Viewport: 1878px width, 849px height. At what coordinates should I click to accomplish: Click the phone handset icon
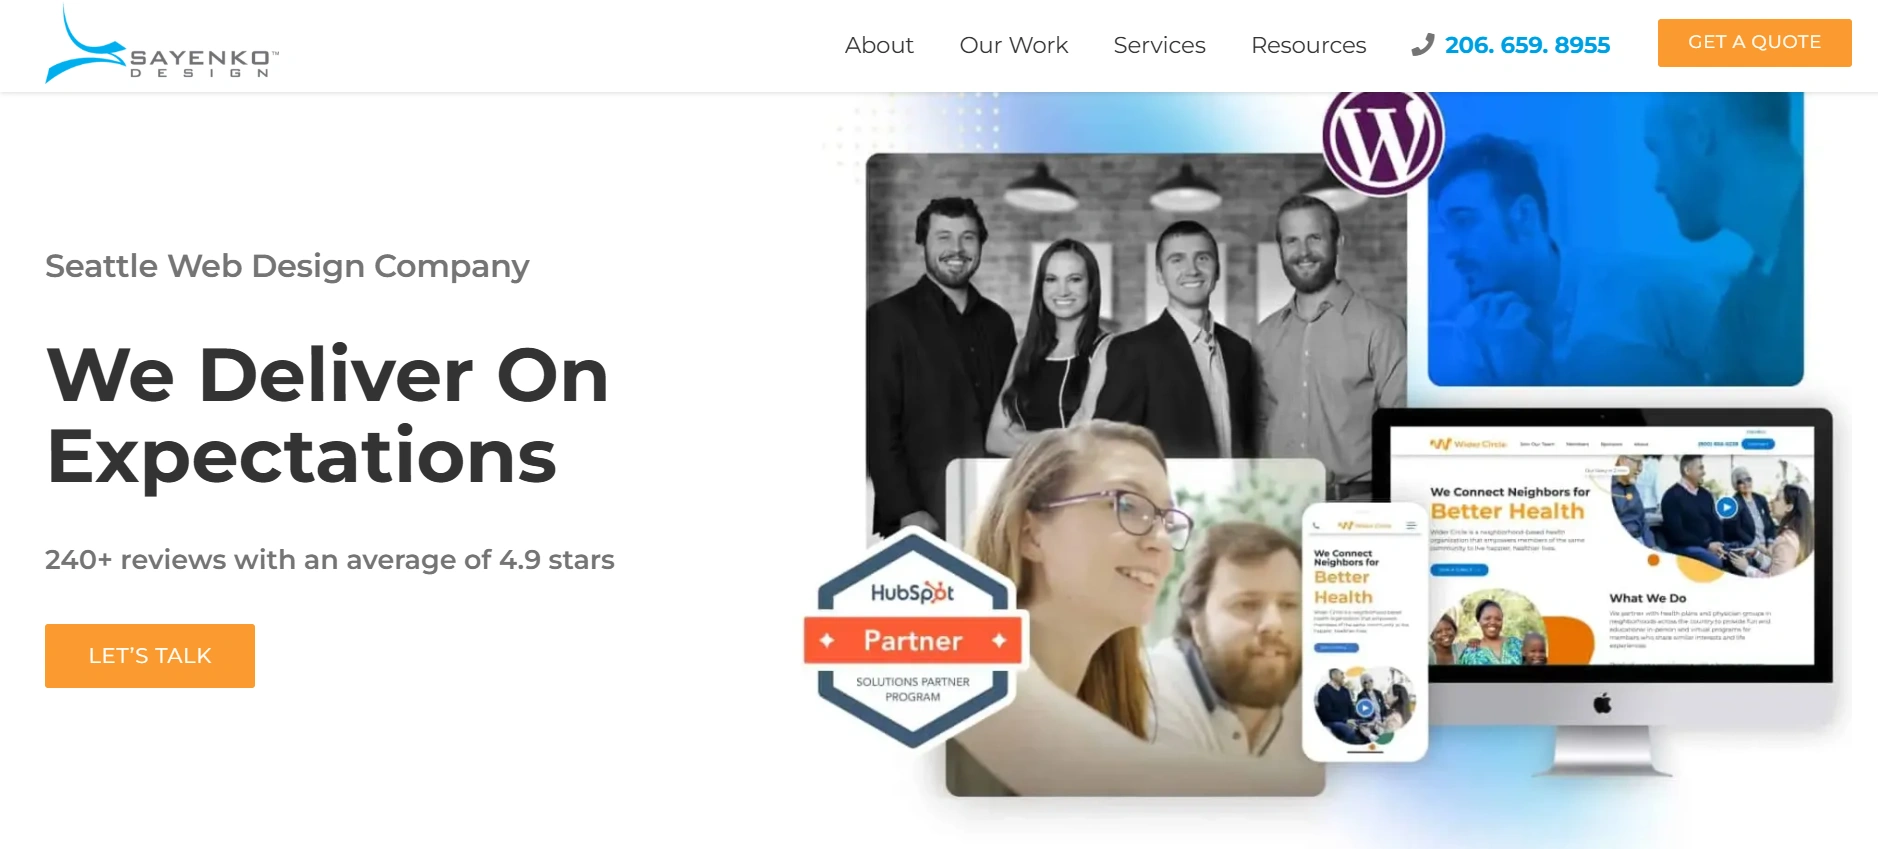click(x=1422, y=45)
